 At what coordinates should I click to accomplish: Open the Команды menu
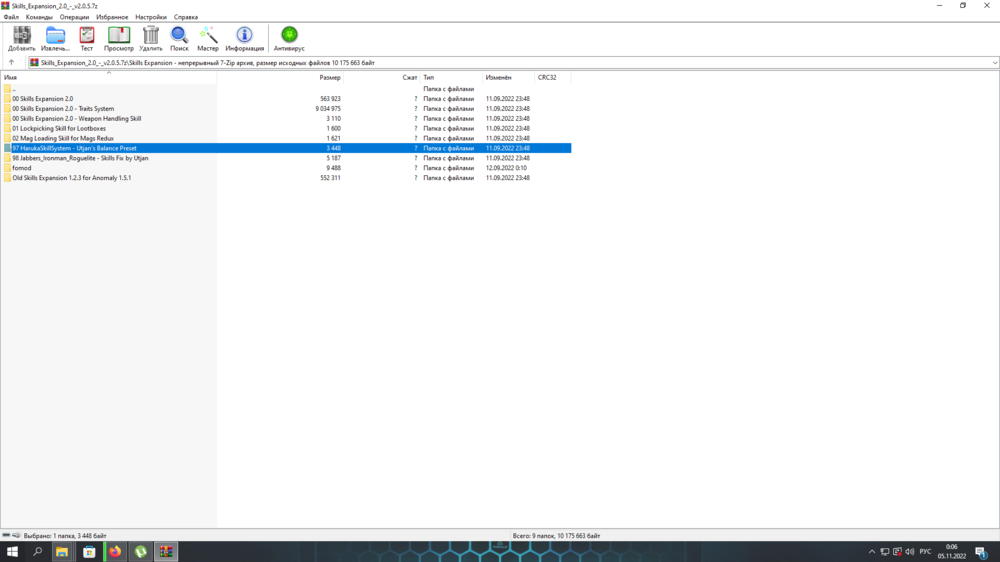pos(39,17)
